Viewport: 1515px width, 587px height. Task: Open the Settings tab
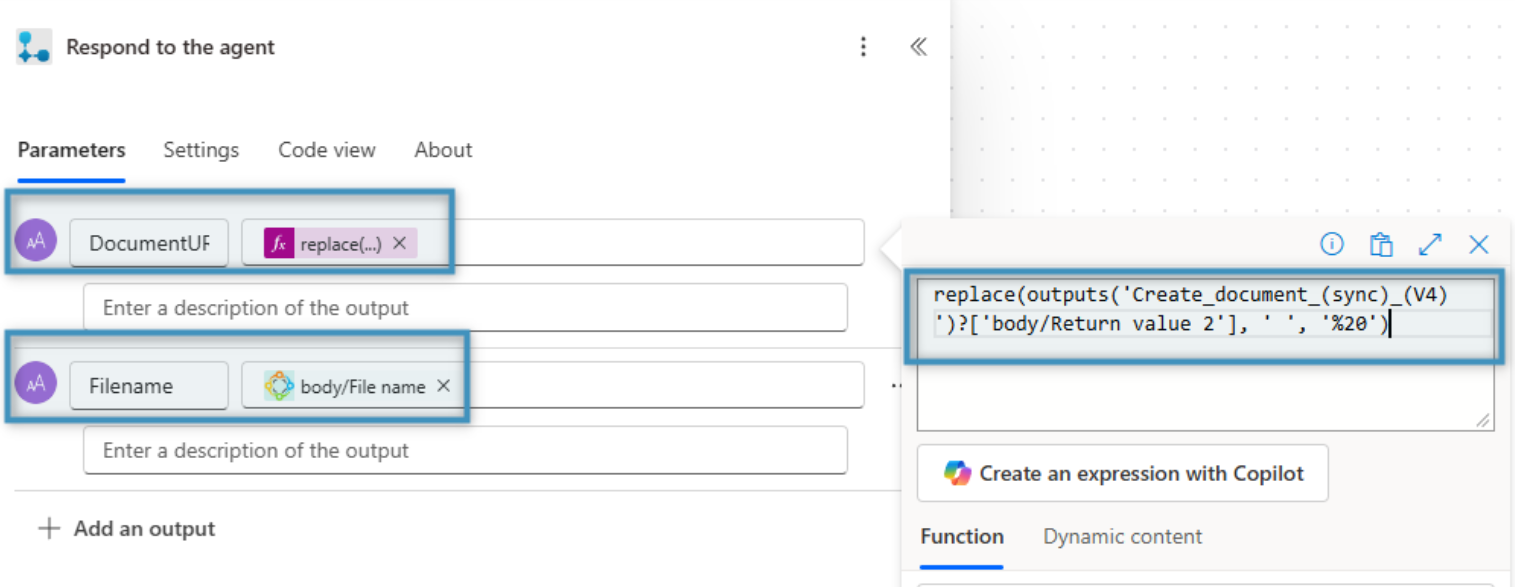pyautogui.click(x=201, y=150)
